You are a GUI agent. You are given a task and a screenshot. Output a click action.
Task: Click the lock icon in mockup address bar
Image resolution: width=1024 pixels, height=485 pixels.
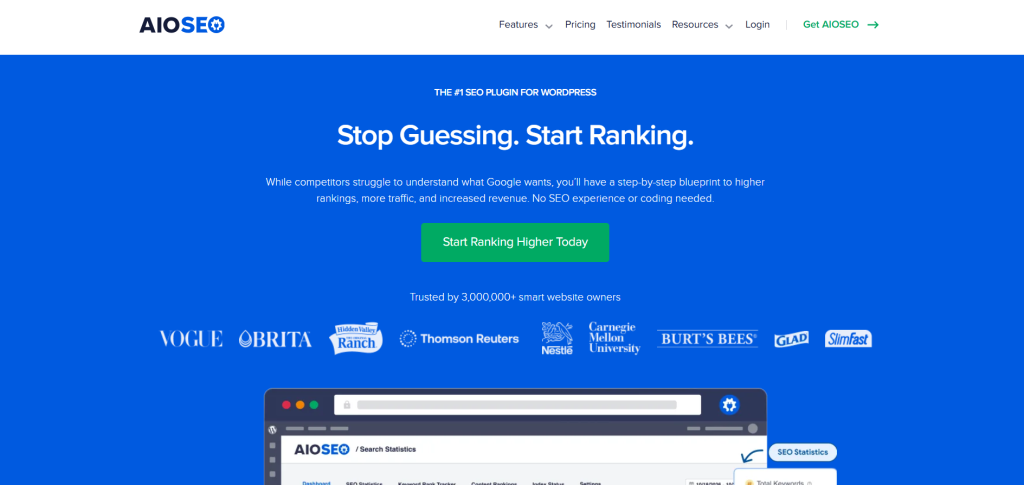347,405
